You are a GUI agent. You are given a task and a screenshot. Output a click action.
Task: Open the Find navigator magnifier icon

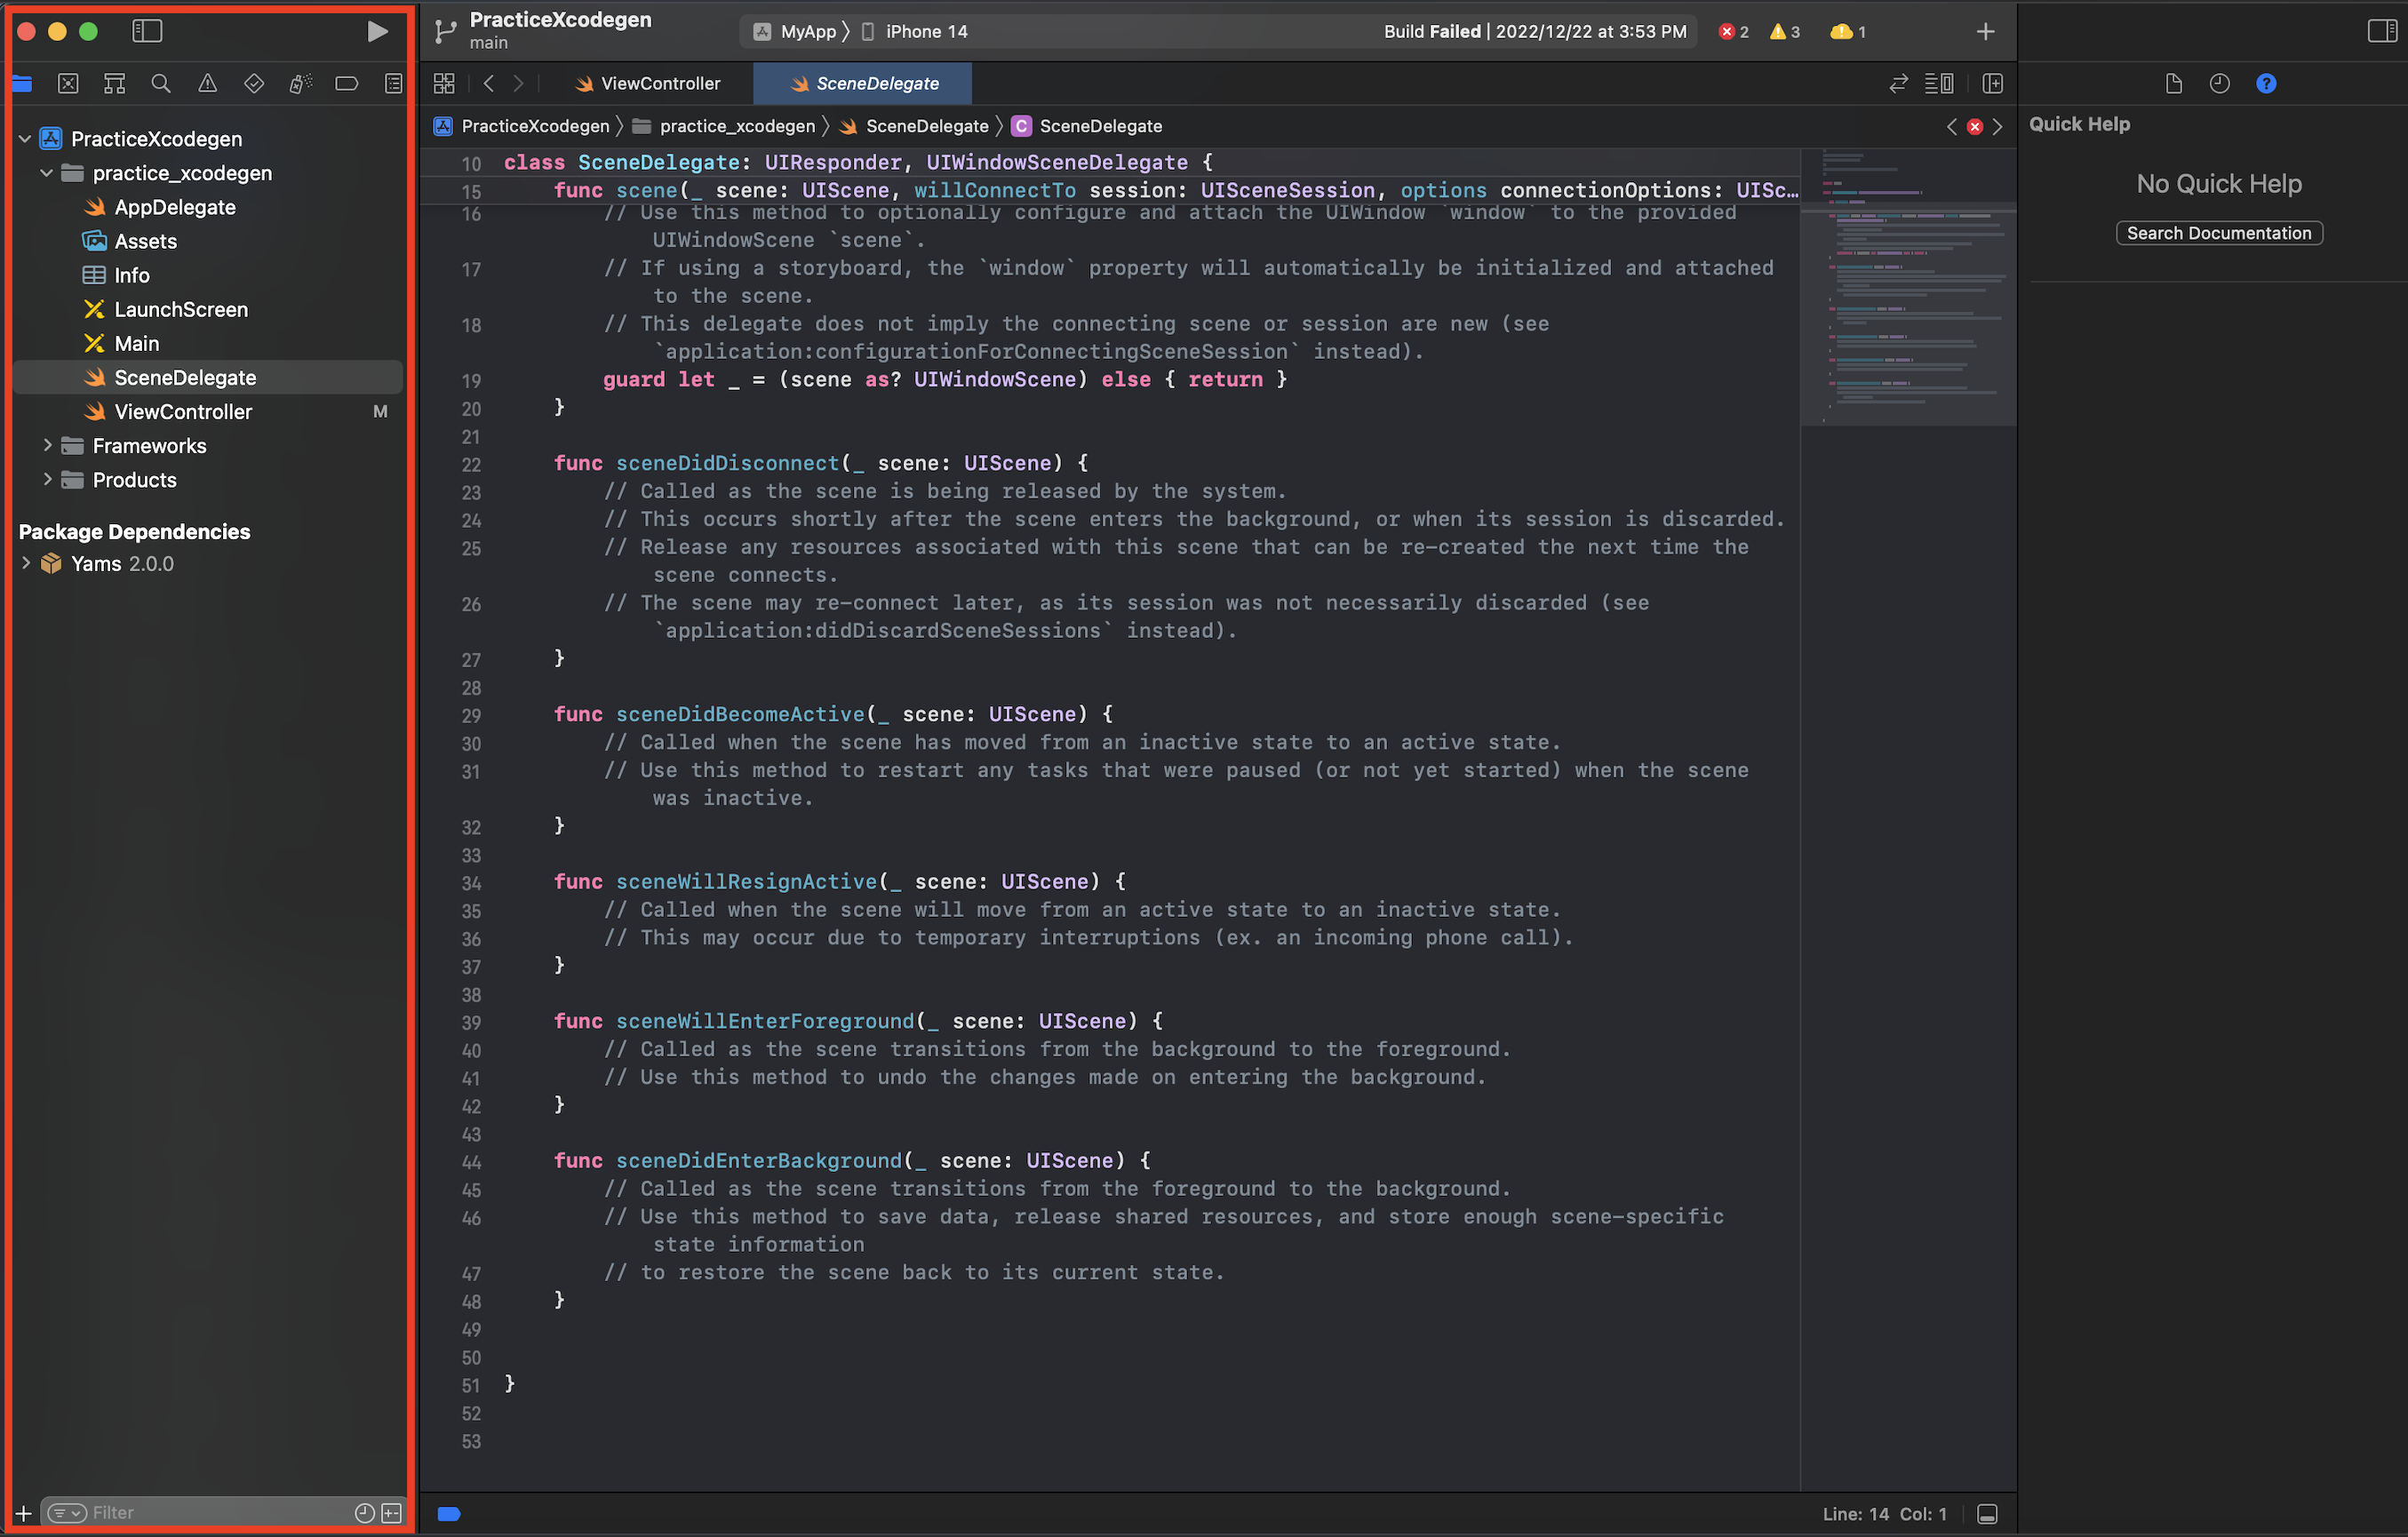(x=160, y=84)
